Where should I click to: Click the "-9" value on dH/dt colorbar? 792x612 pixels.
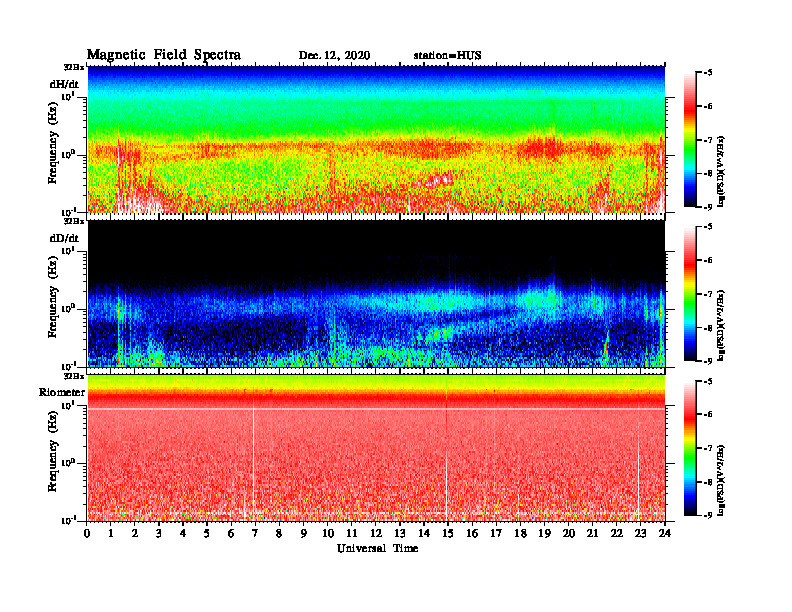tap(708, 207)
